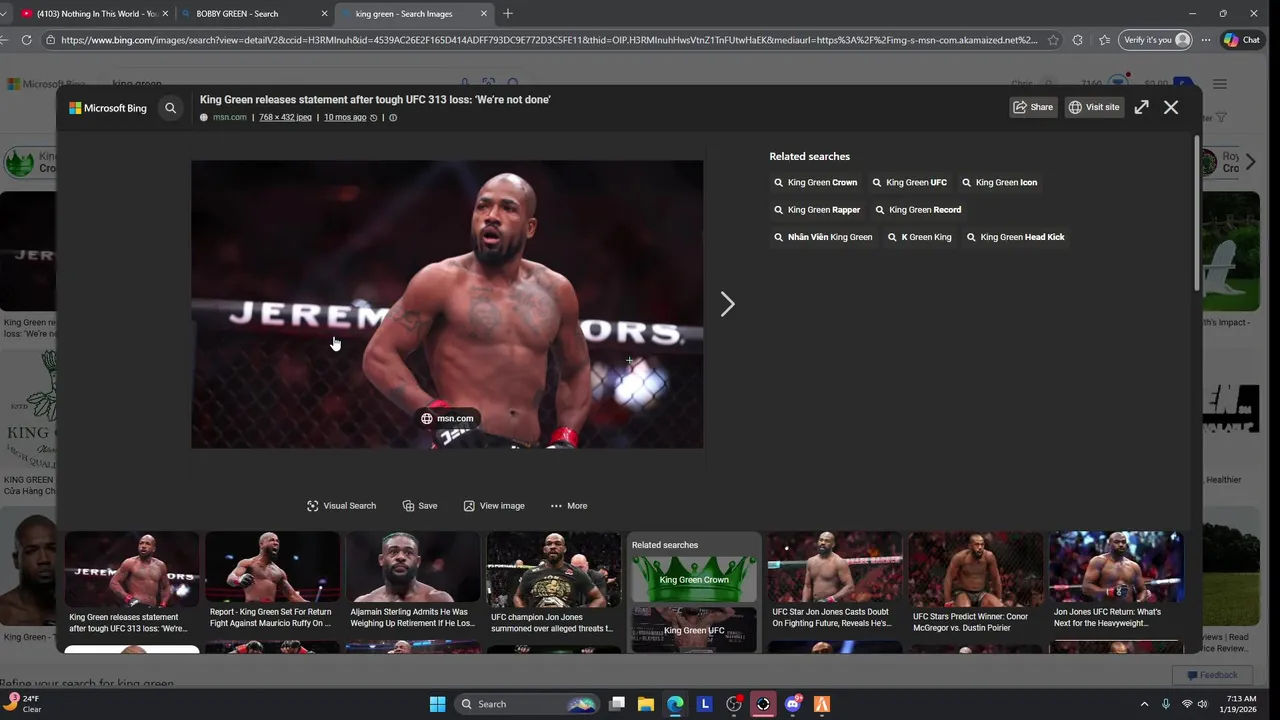This screenshot has height=720, width=1280.
Task: Open Microsoft Edge from the taskbar
Action: click(675, 704)
